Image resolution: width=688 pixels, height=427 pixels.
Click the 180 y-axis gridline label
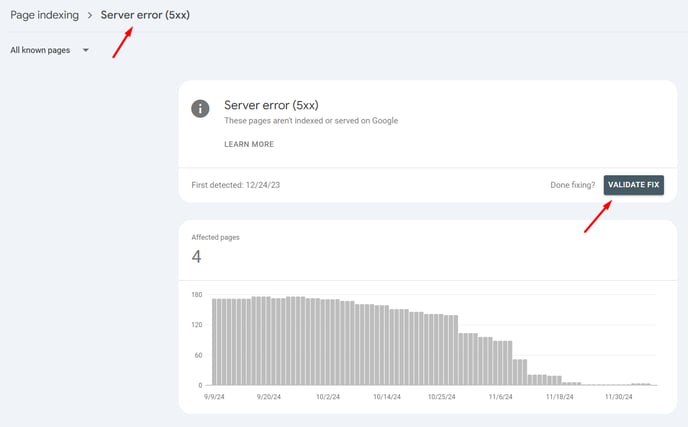197,294
